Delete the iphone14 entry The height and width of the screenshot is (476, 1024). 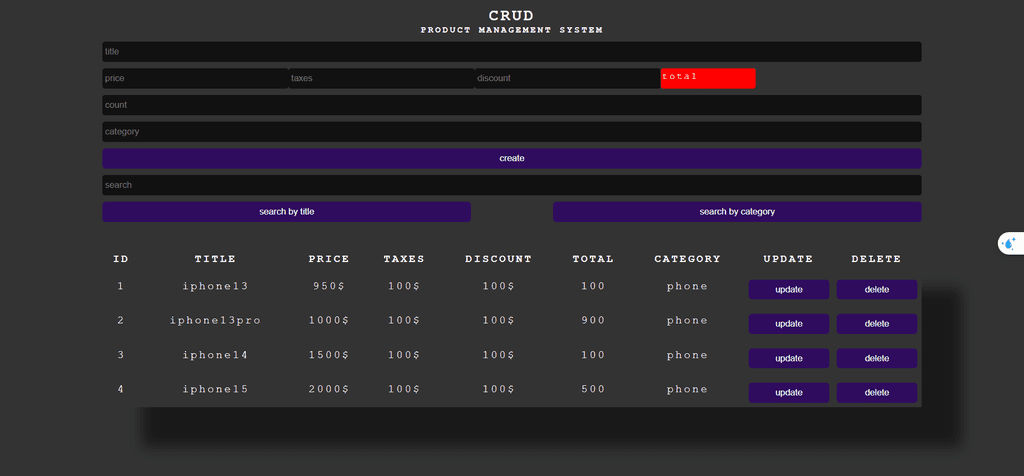876,358
